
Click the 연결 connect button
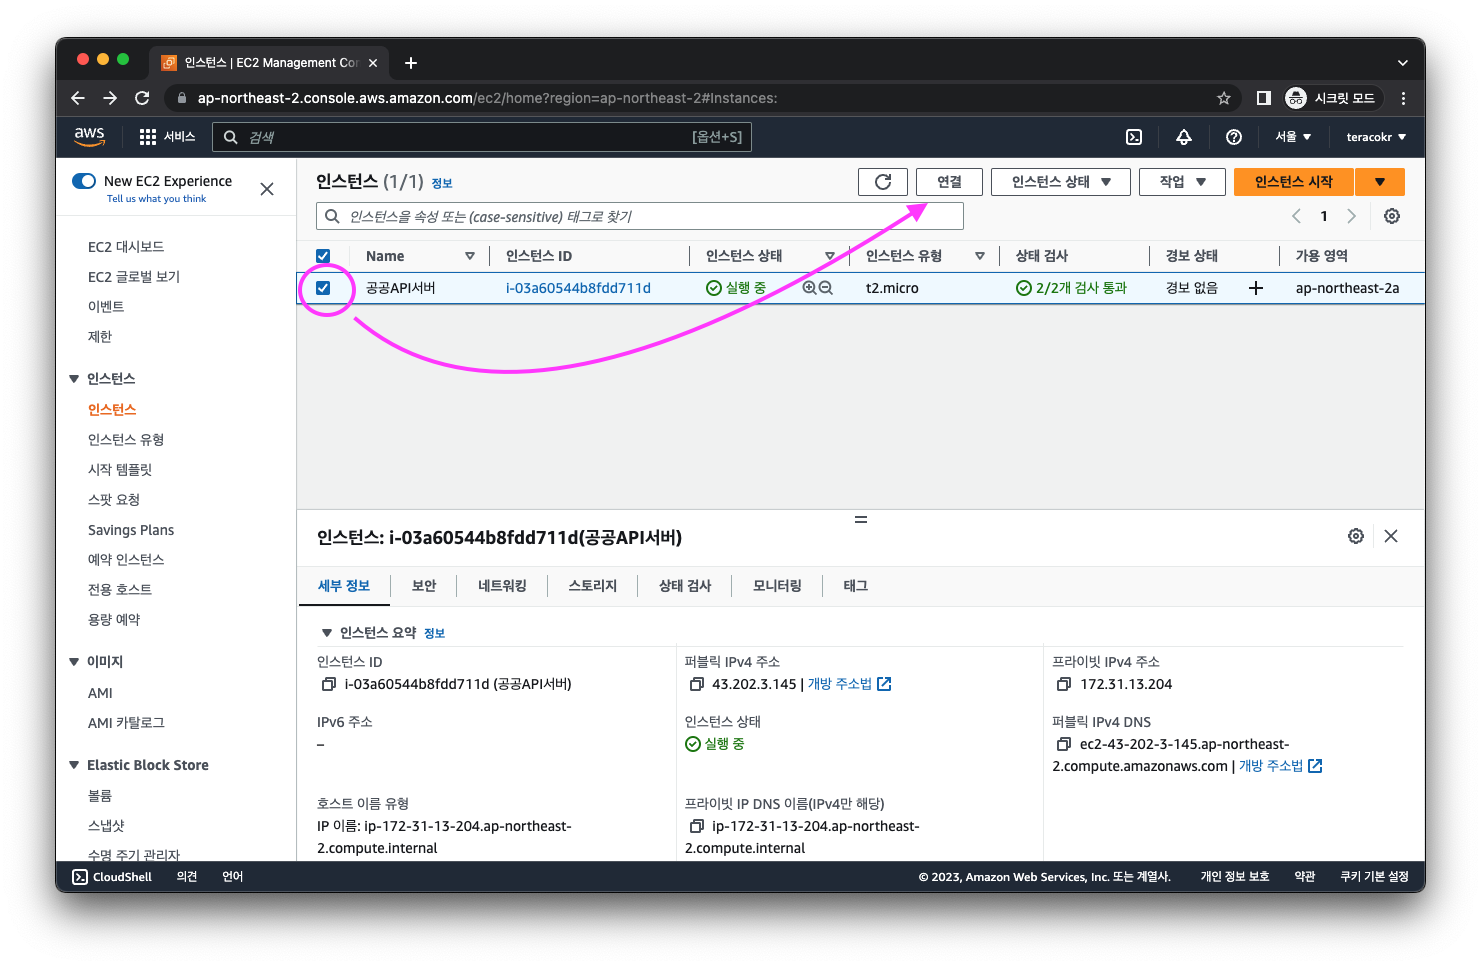coord(949,181)
